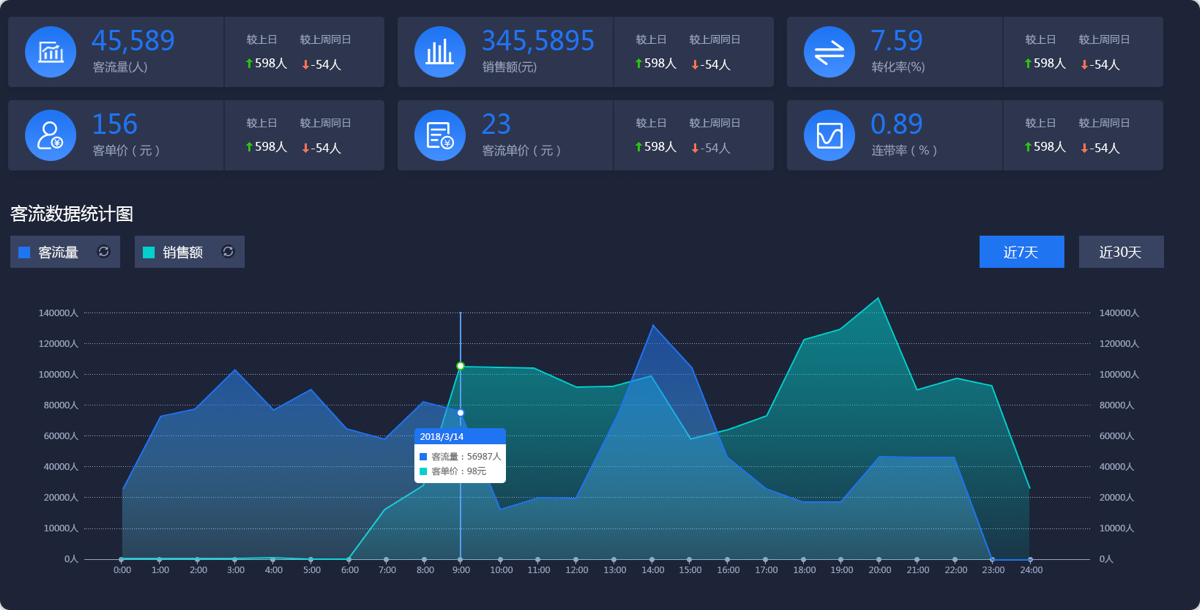The image size is (1200, 610).
Task: Click the blue 客流量 legend color square
Action: pos(24,253)
